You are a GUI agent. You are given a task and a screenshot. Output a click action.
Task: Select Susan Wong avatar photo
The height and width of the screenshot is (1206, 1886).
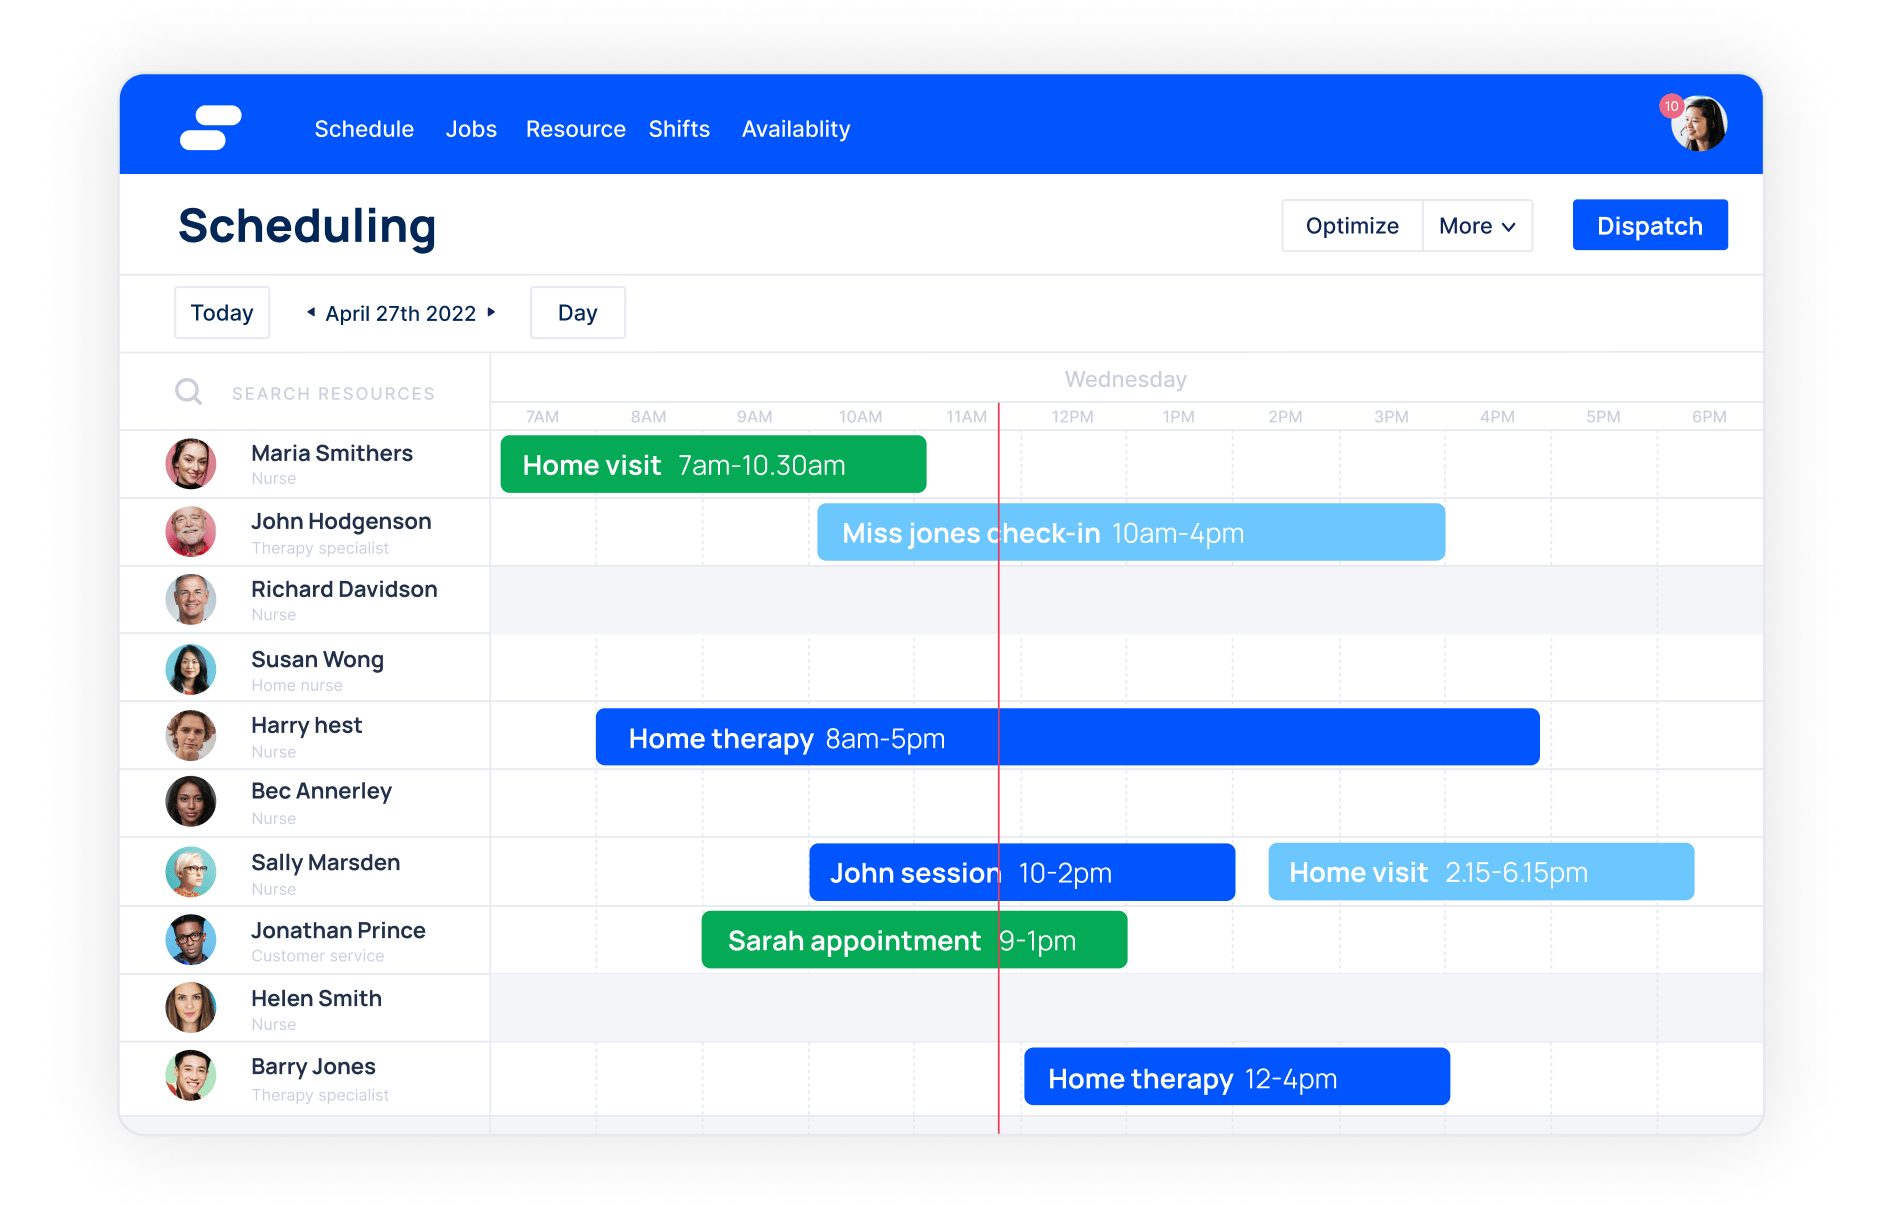191,670
